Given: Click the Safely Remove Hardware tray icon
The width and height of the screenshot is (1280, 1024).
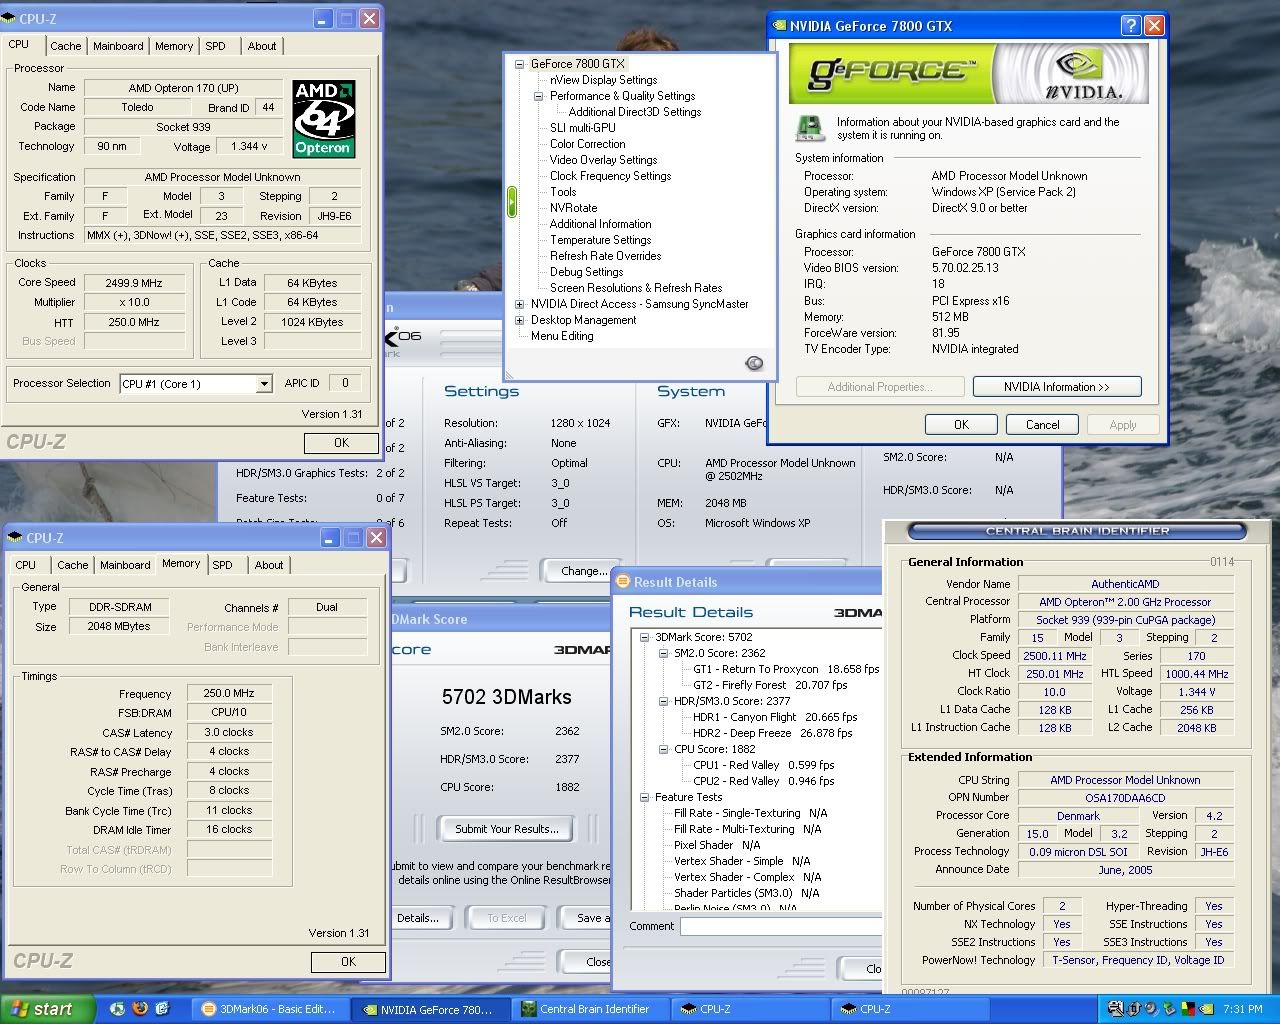Looking at the screenshot, I should (1168, 1009).
